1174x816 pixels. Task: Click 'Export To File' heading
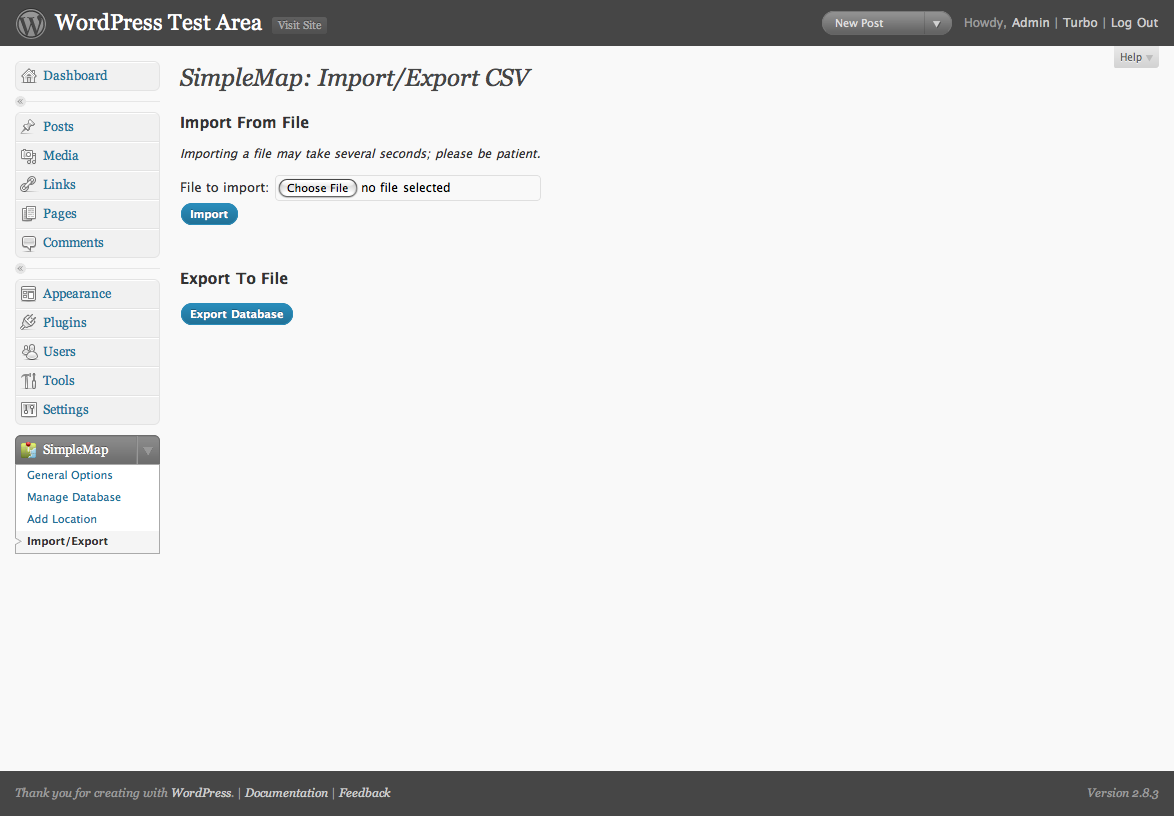(x=234, y=278)
